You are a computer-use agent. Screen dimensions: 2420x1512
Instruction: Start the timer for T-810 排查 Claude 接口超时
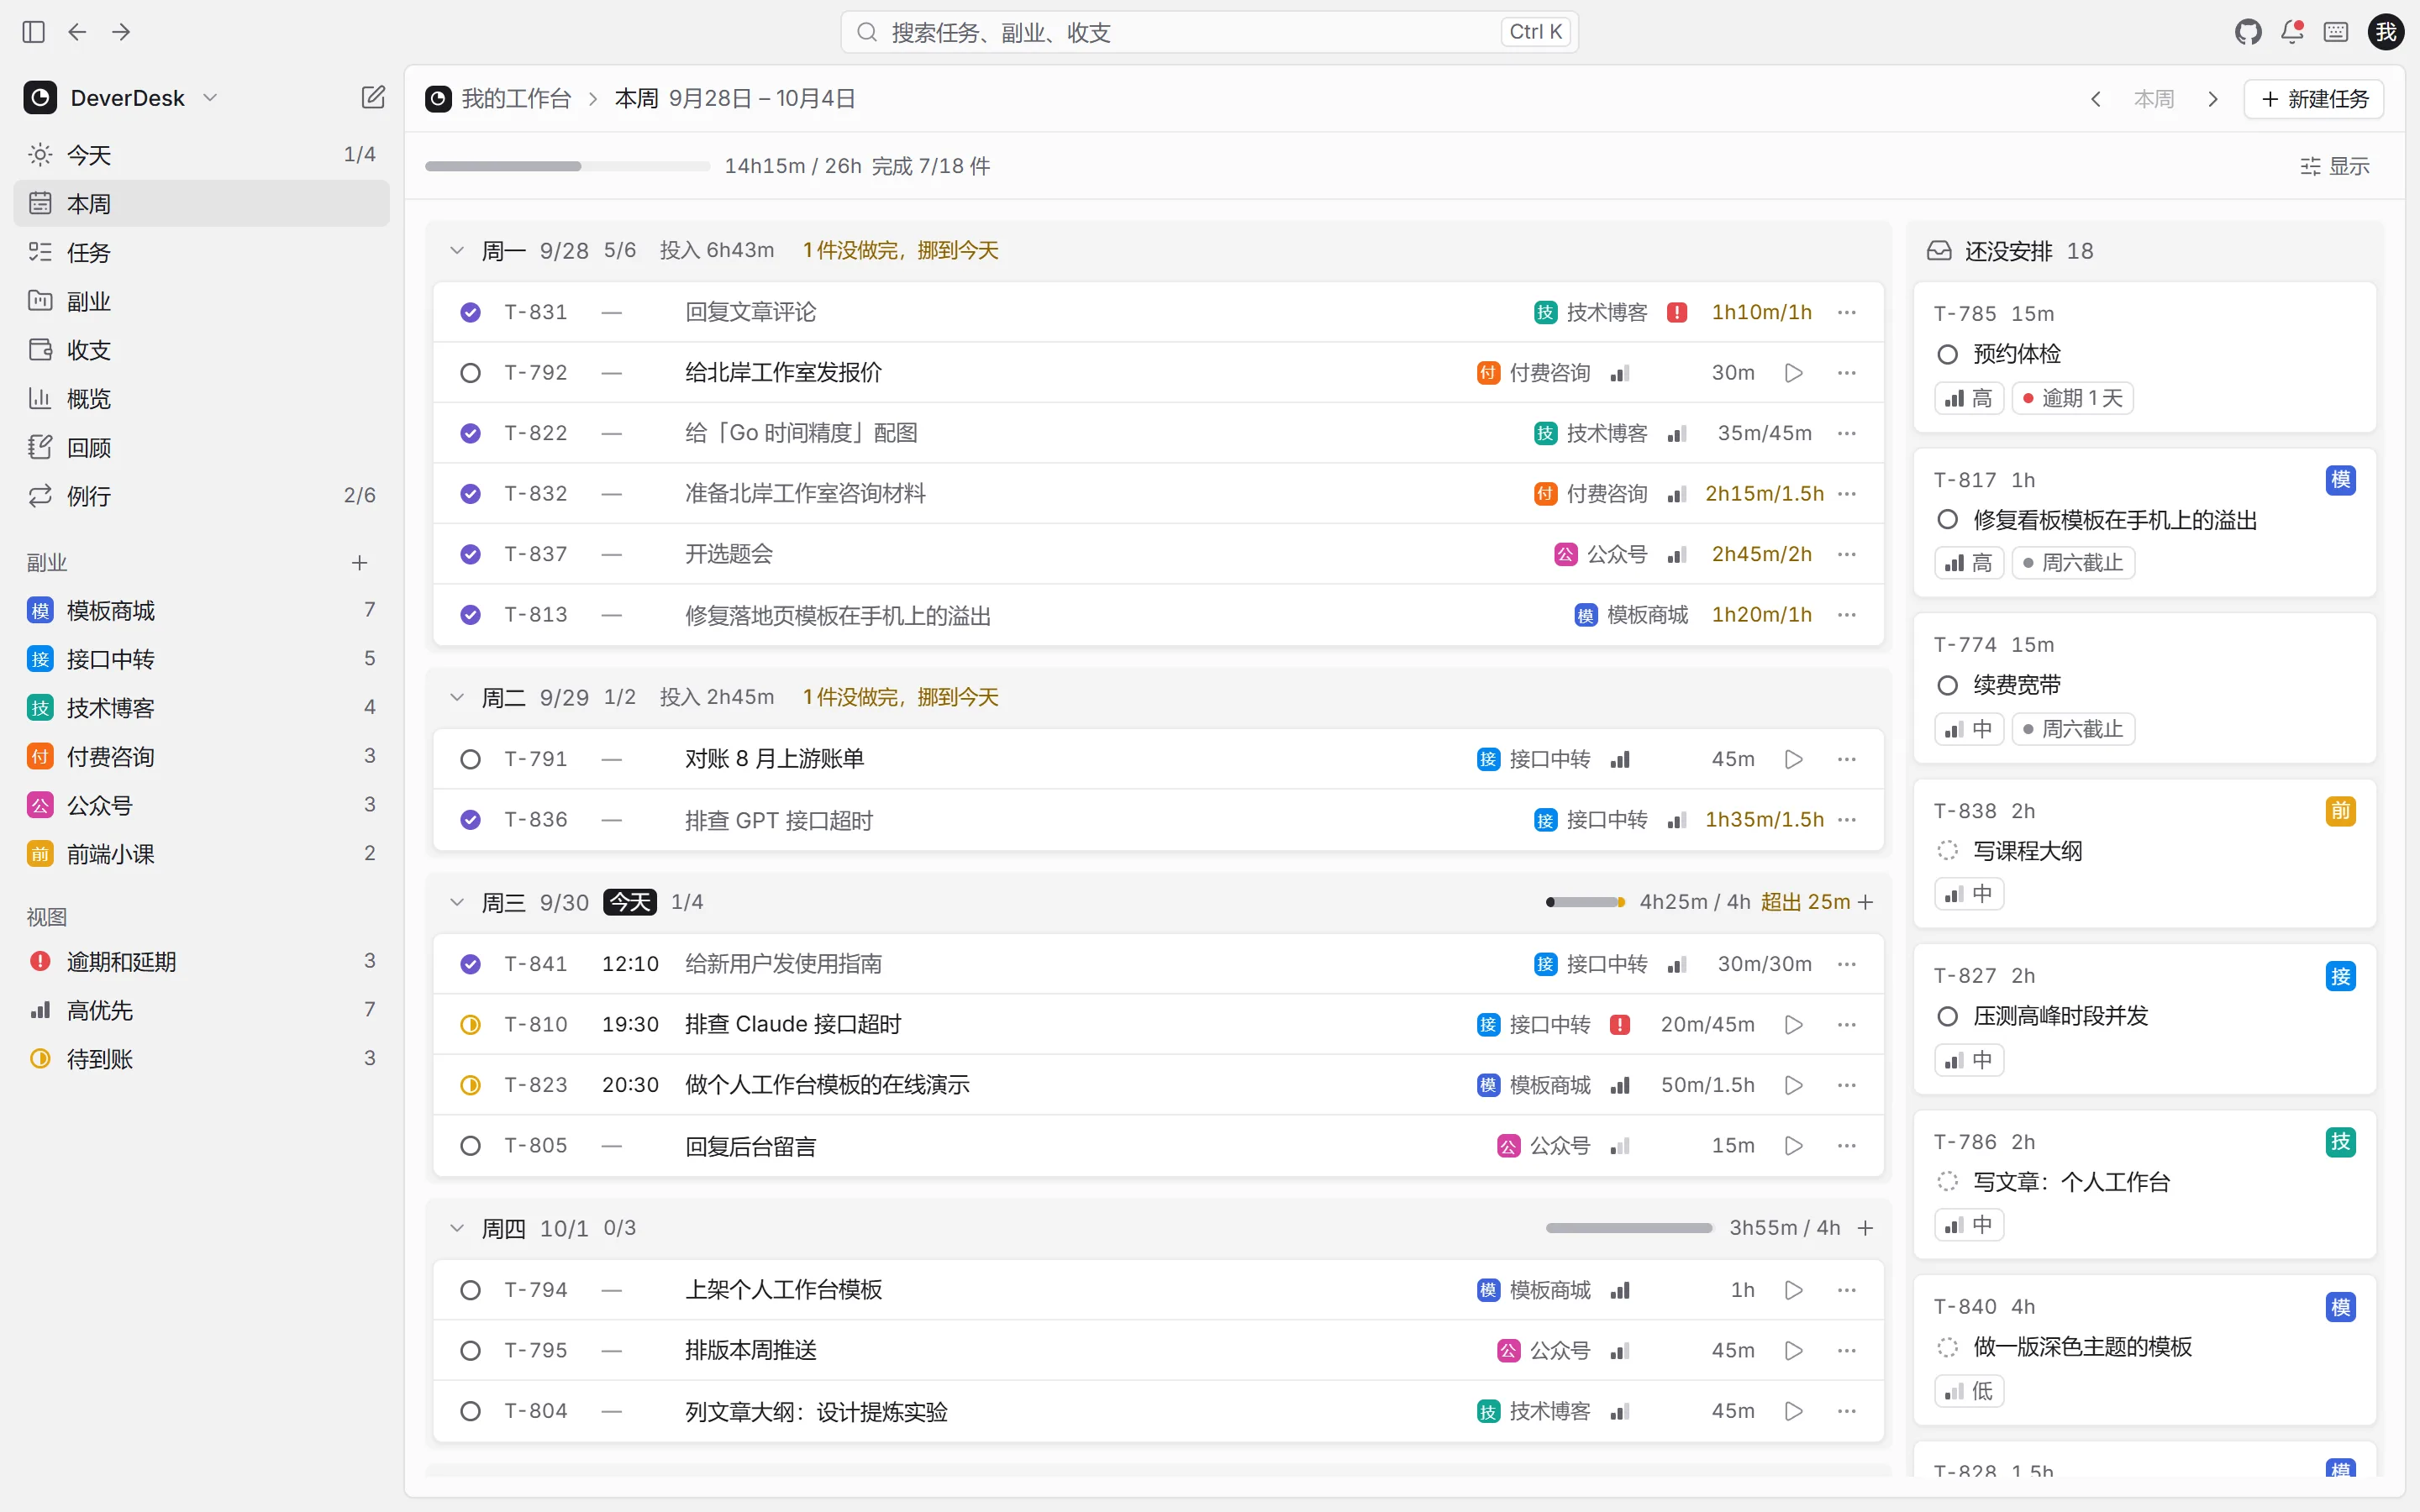pos(1794,1025)
